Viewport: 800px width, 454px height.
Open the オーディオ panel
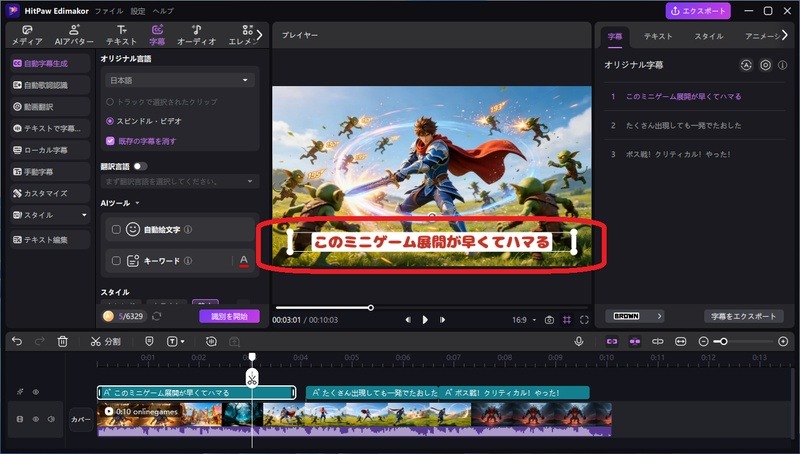(x=196, y=35)
